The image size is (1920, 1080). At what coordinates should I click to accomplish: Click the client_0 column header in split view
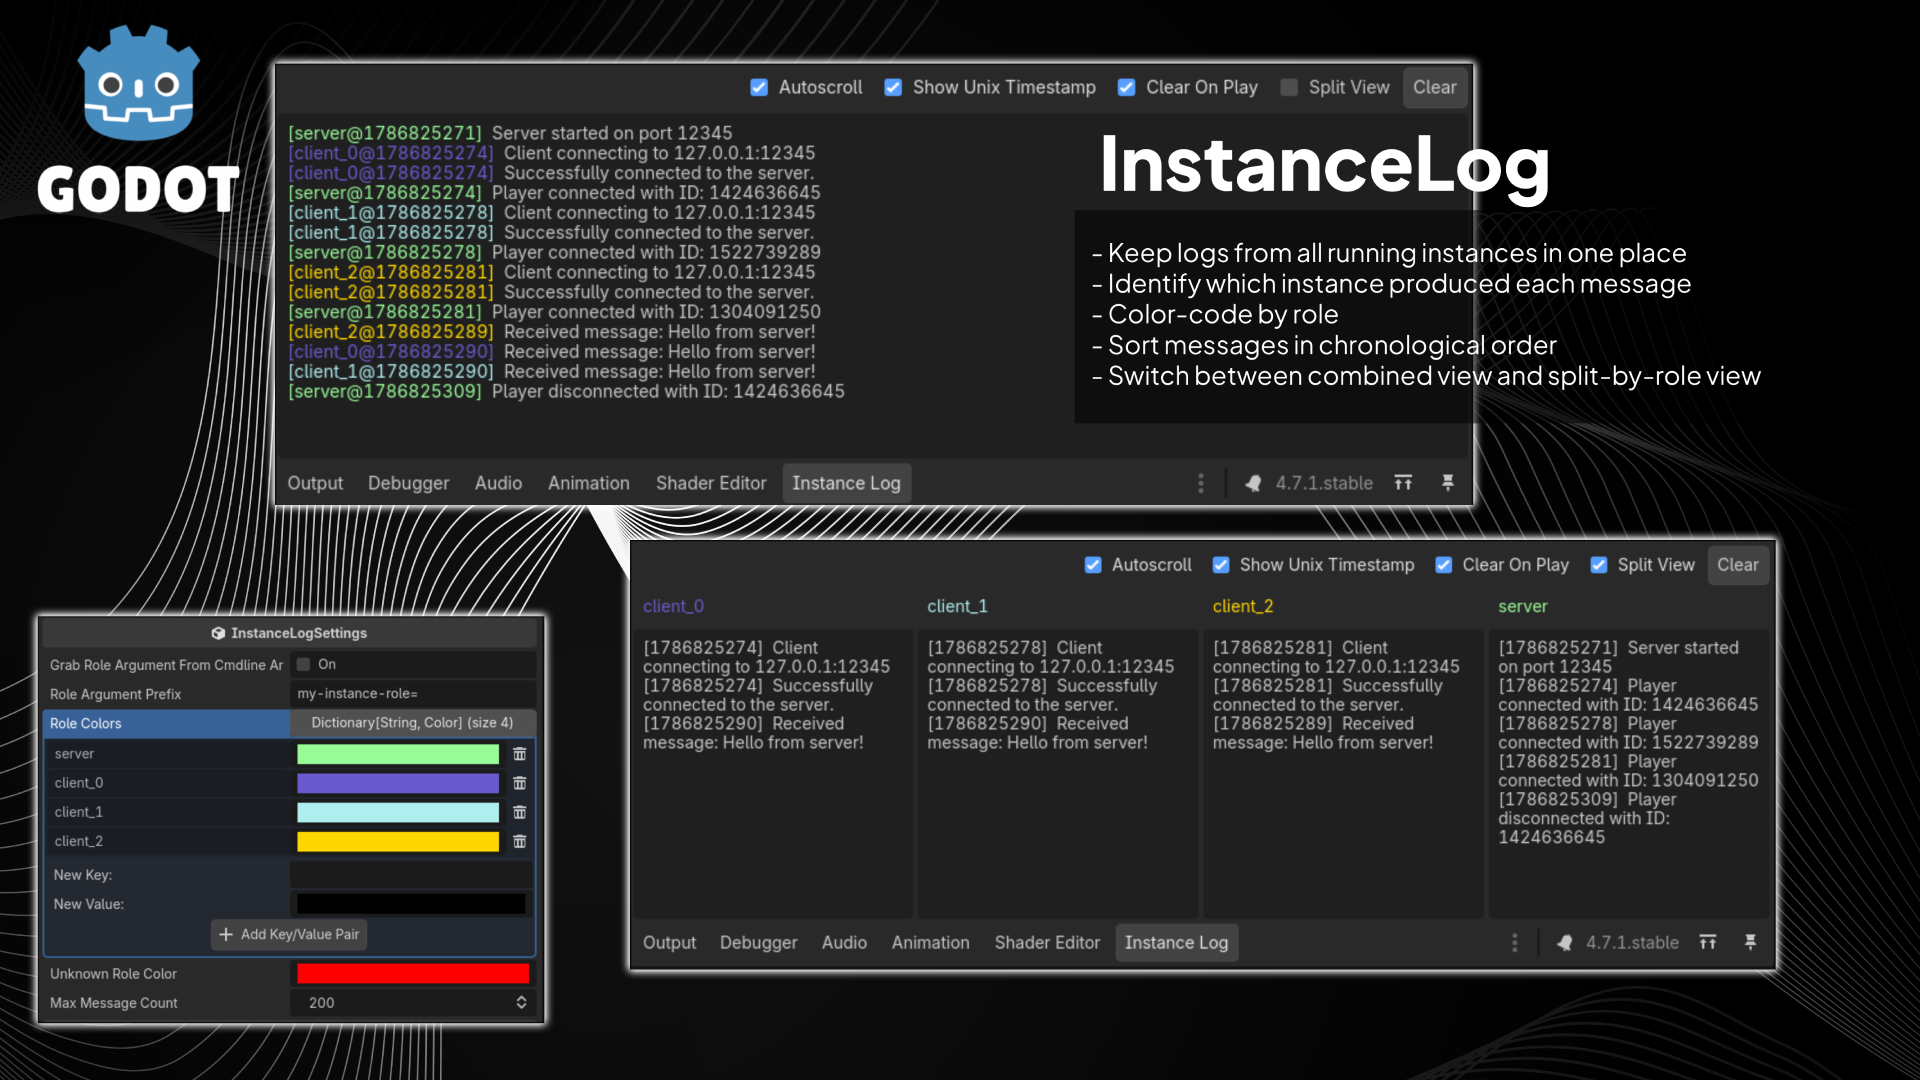pos(673,606)
